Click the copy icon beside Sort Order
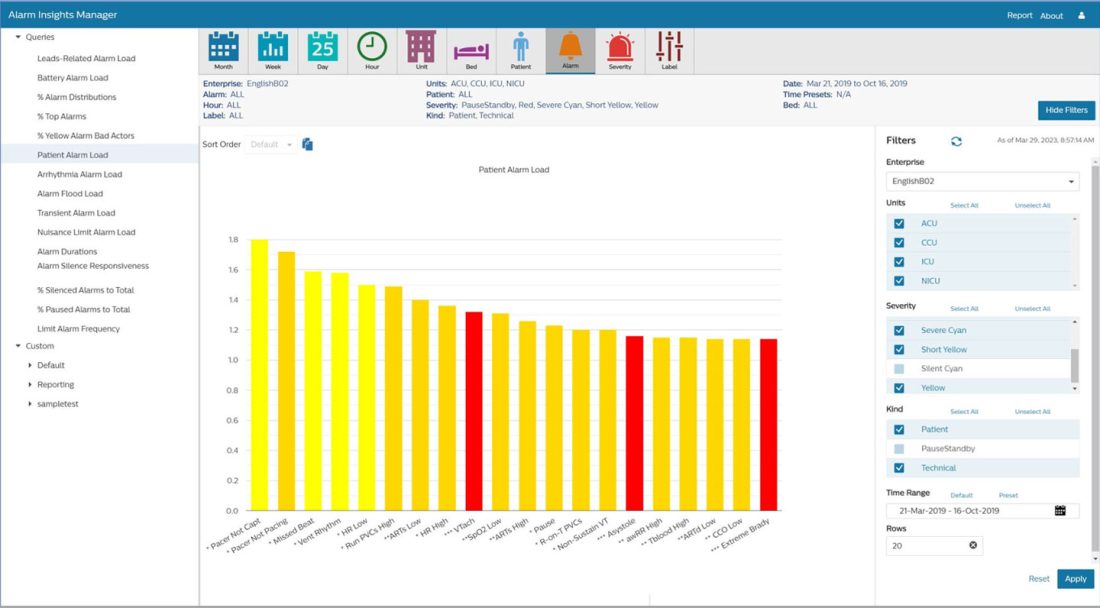This screenshot has height=608, width=1100. 308,145
